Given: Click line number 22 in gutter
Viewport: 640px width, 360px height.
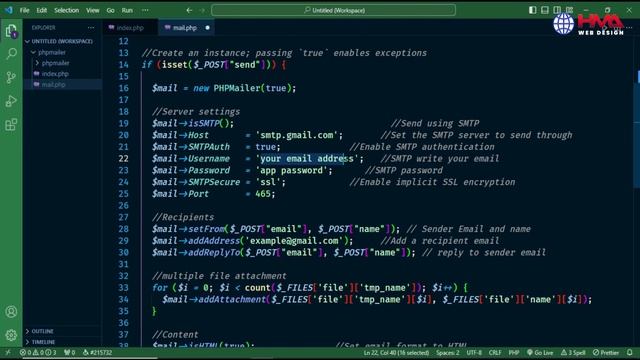Looking at the screenshot, I should tap(123, 158).
